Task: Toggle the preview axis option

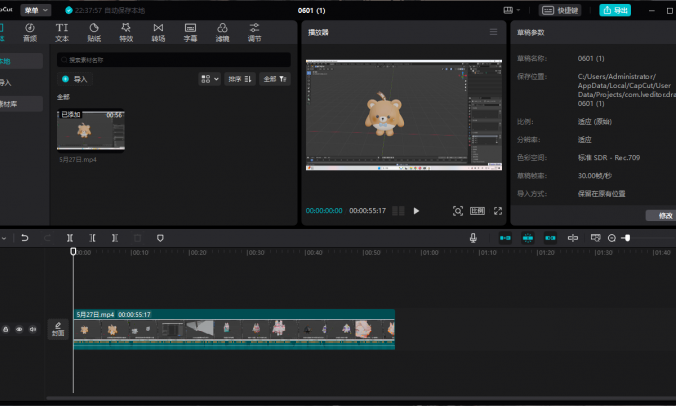Action: click(573, 238)
